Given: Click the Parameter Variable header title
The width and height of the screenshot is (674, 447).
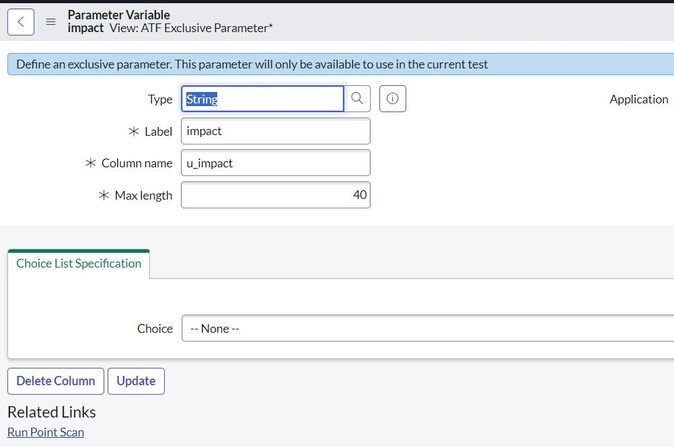Looking at the screenshot, I should pos(118,14).
